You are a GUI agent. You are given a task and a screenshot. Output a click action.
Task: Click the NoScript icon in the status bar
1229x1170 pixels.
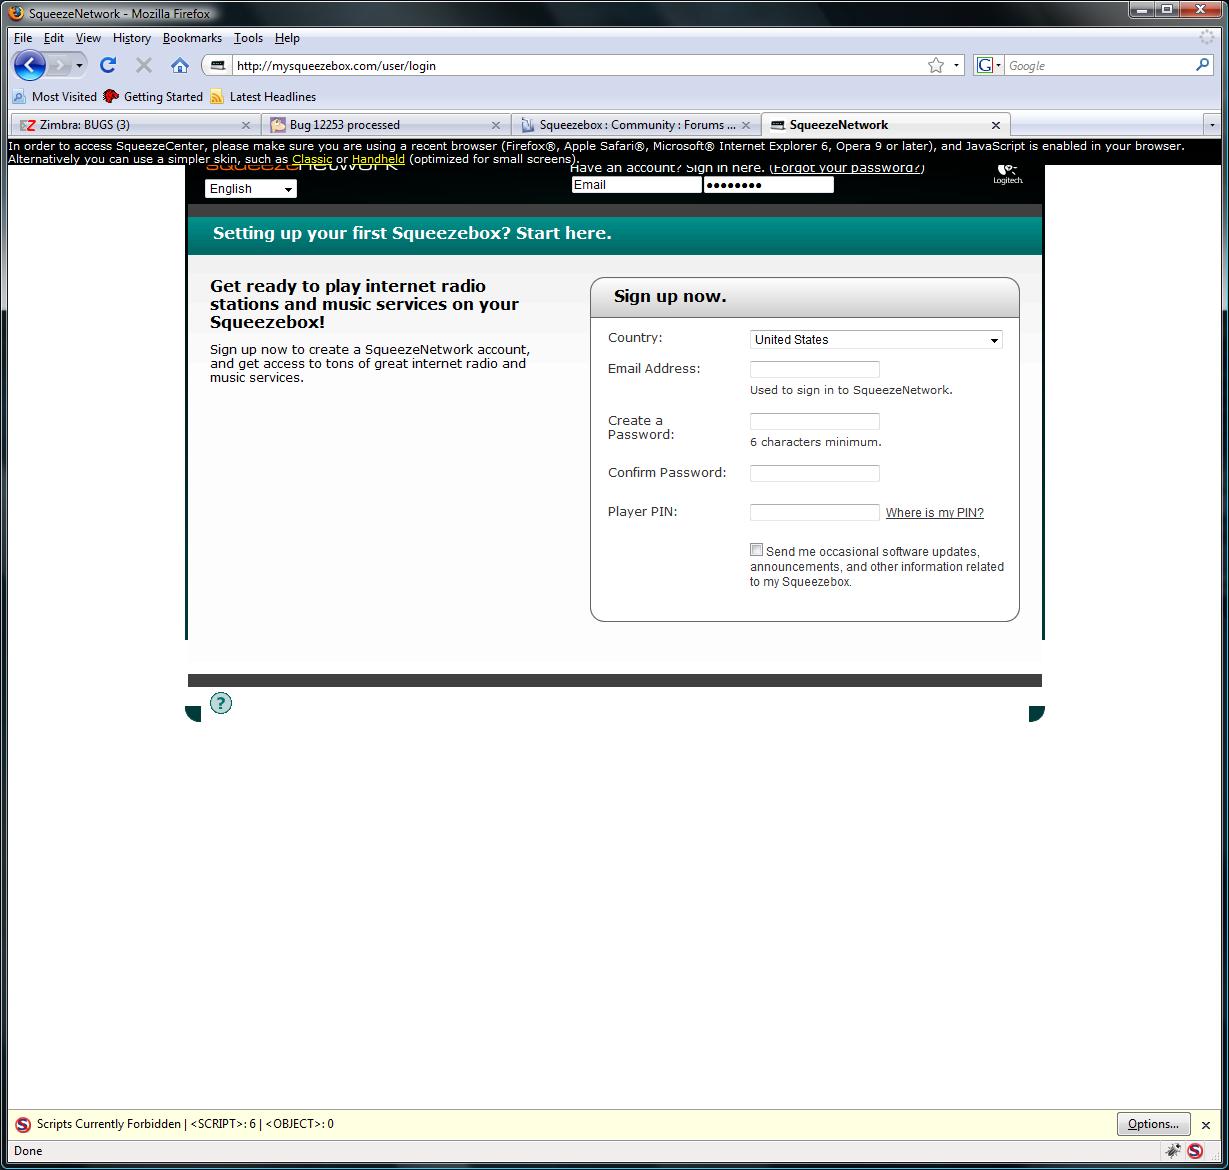[1195, 1151]
